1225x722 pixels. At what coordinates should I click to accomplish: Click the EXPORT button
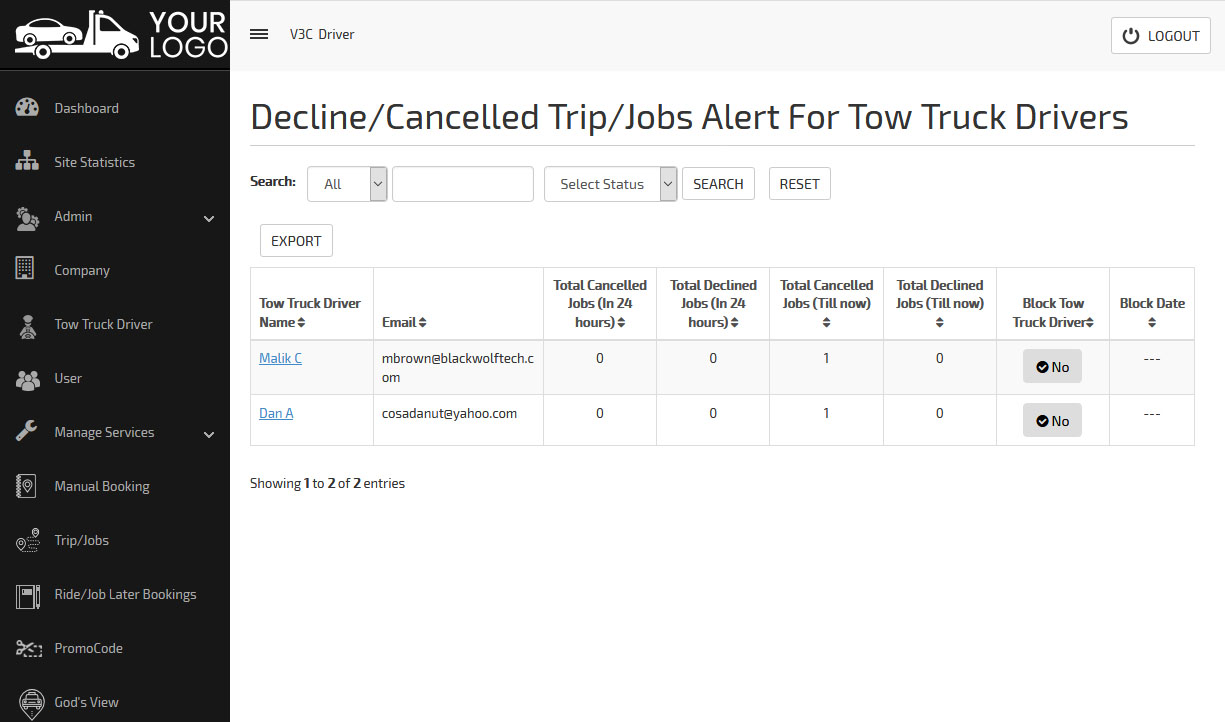pyautogui.click(x=296, y=241)
